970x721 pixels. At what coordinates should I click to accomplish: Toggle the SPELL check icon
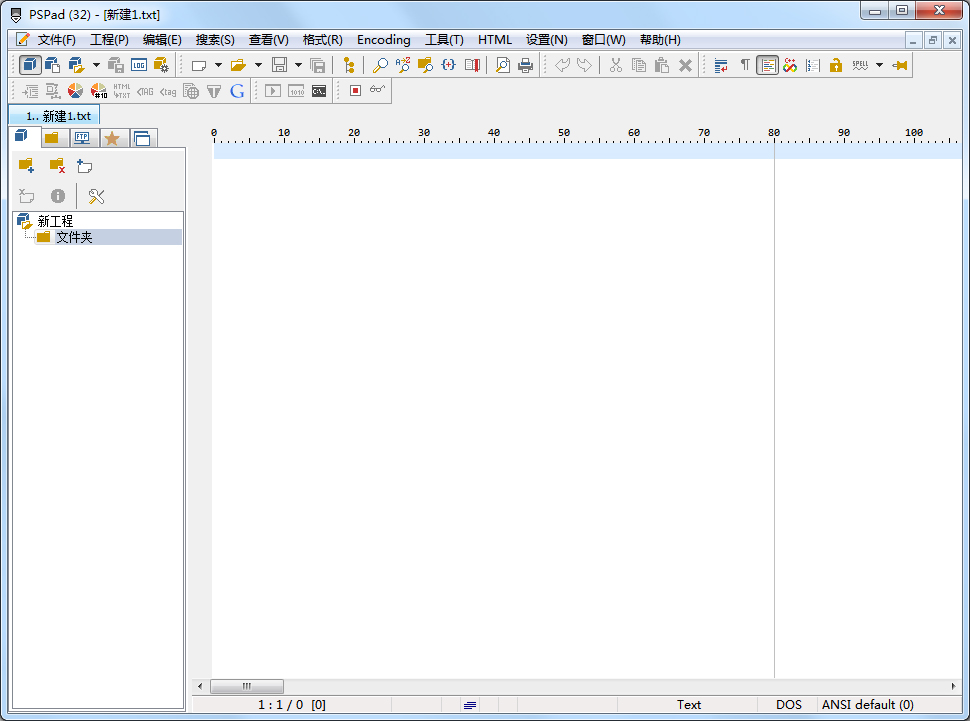coord(860,65)
